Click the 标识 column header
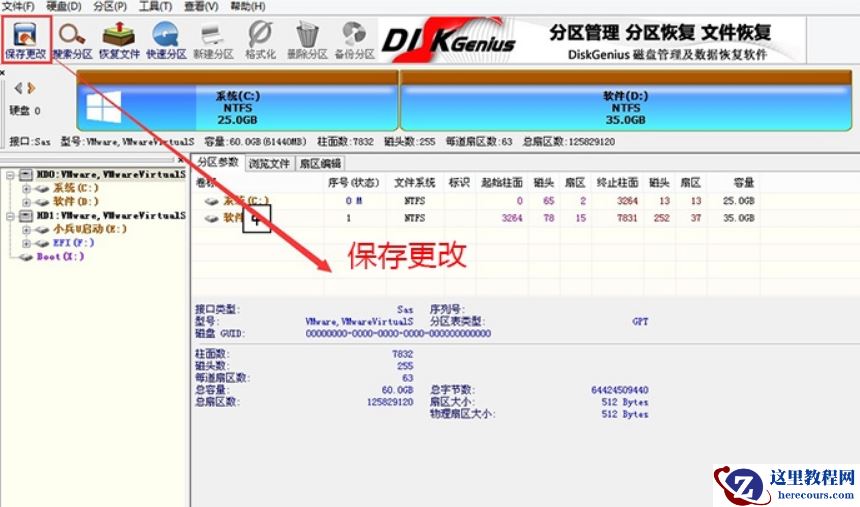The width and height of the screenshot is (860, 507). pos(459,183)
